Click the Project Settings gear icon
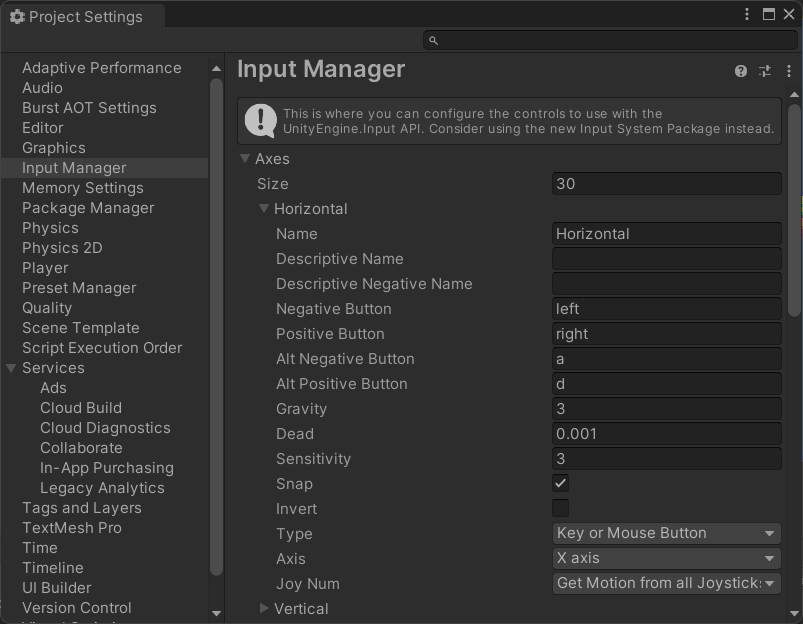 click(x=16, y=17)
